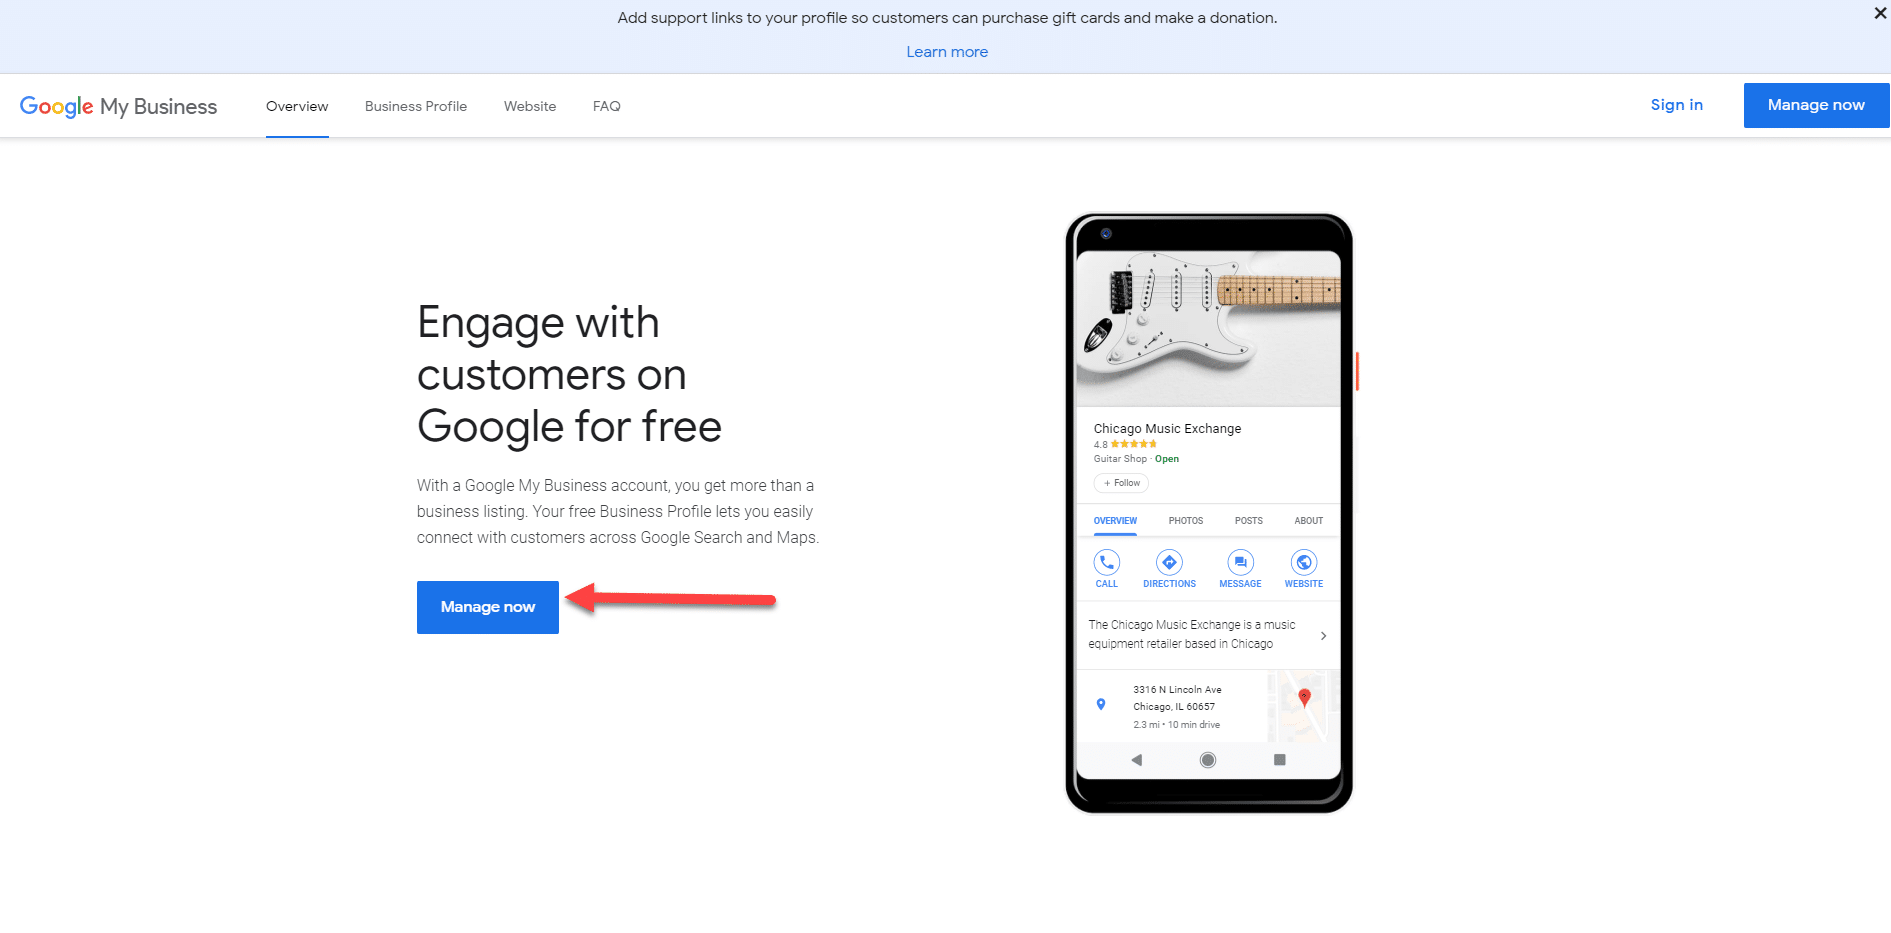Click the Google My Business logo
This screenshot has height=933, width=1891.
point(118,105)
